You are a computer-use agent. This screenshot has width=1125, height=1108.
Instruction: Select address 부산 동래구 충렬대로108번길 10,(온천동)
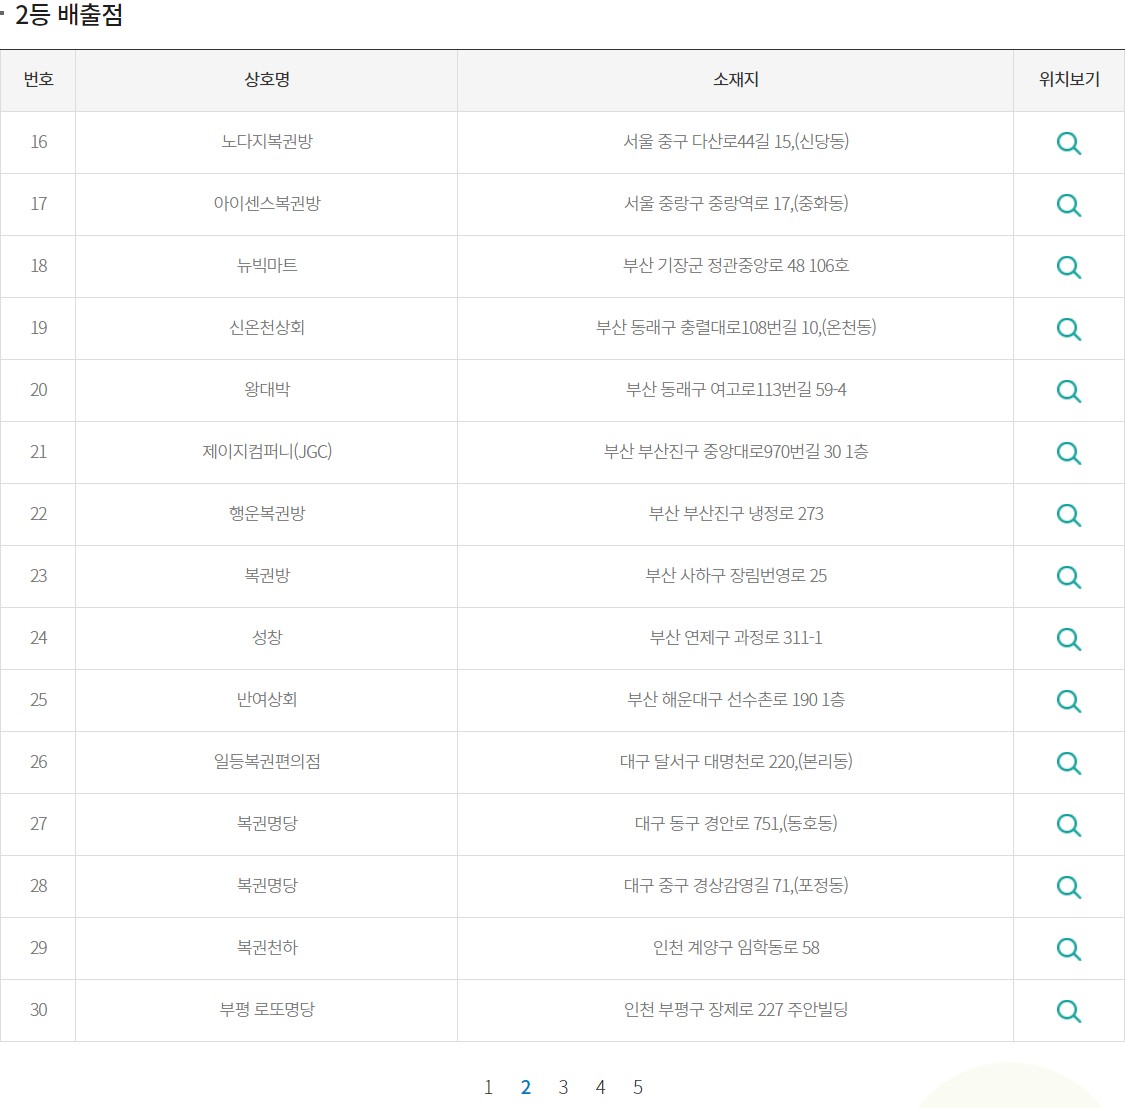735,327
